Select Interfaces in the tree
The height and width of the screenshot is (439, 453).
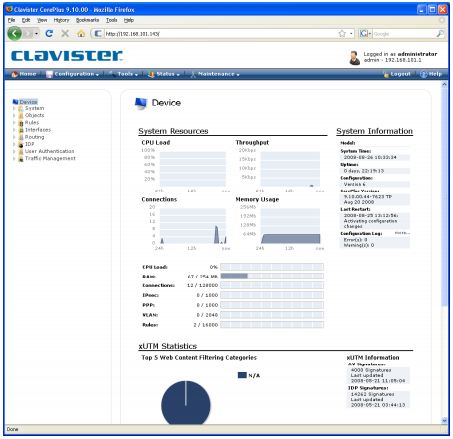pos(38,130)
